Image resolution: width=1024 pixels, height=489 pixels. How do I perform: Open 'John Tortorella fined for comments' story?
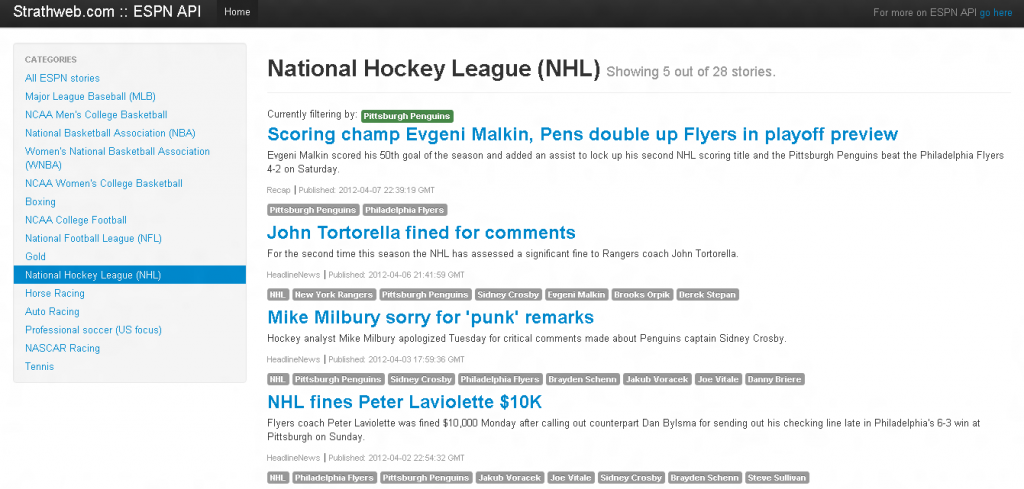[x=421, y=232]
